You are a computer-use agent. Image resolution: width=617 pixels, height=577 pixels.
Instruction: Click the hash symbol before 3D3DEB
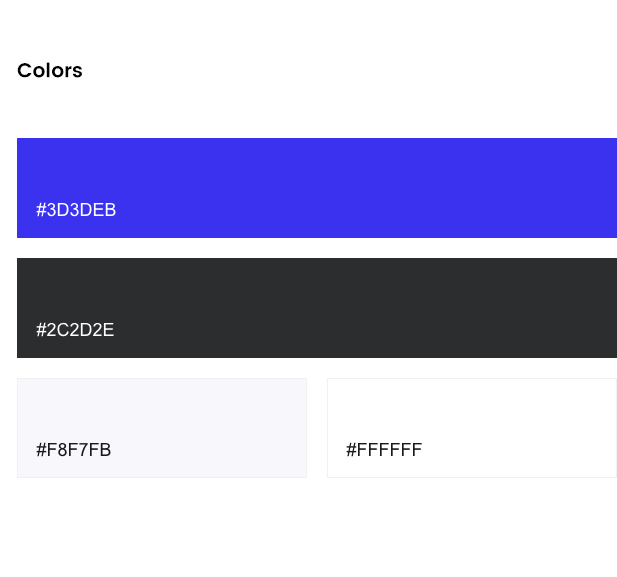(x=41, y=210)
